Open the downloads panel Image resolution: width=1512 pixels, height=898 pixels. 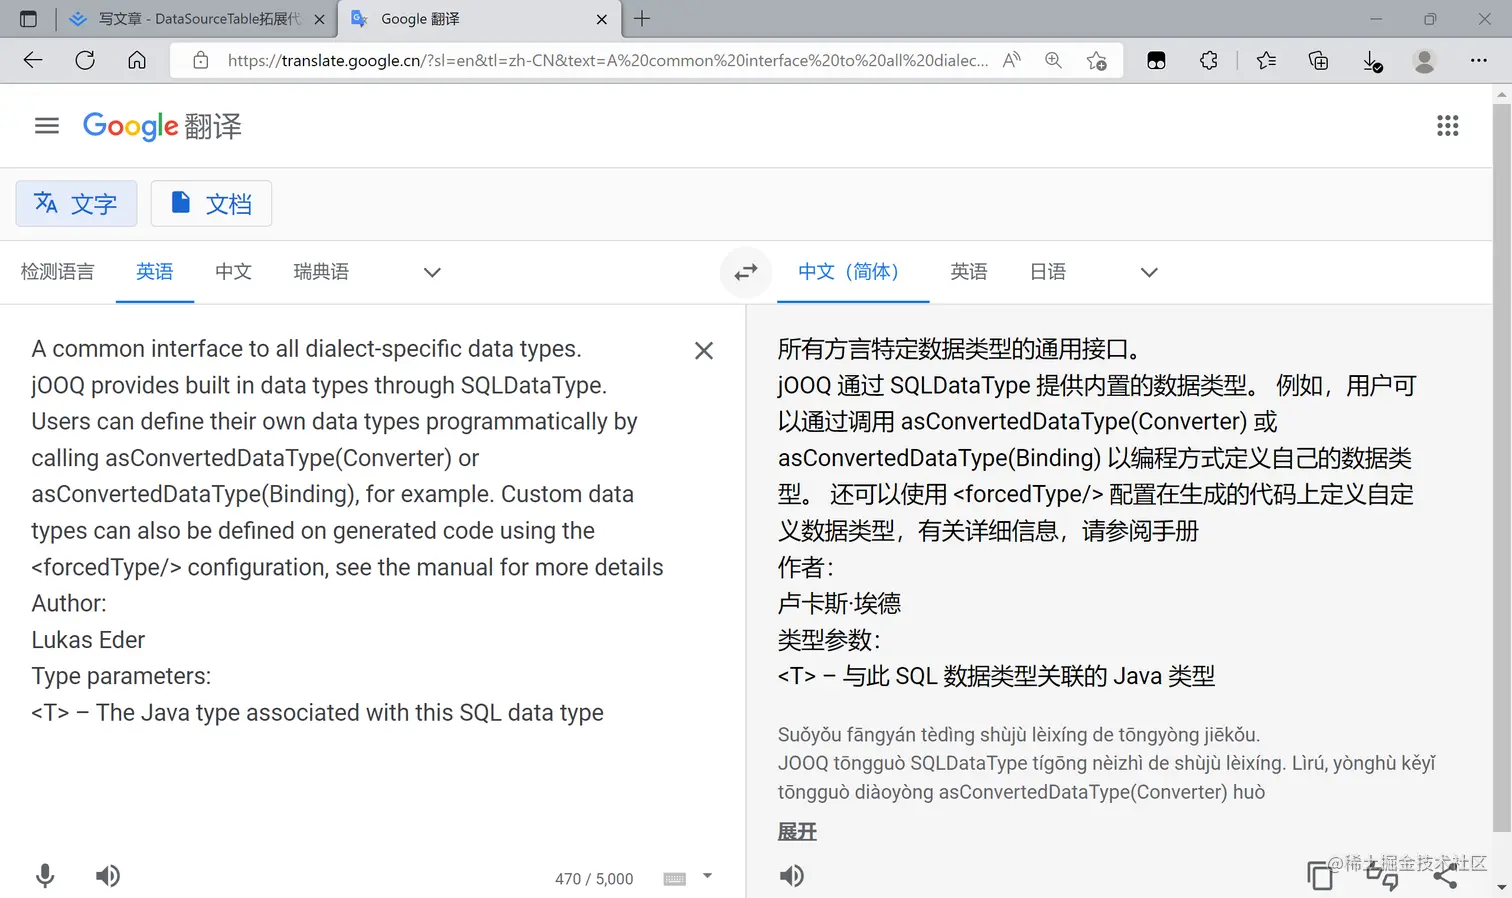pyautogui.click(x=1373, y=61)
